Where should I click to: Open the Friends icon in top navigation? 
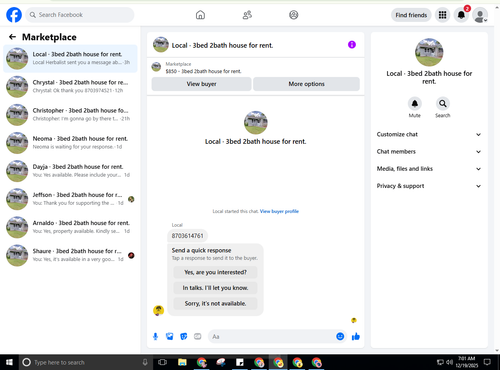pyautogui.click(x=247, y=15)
